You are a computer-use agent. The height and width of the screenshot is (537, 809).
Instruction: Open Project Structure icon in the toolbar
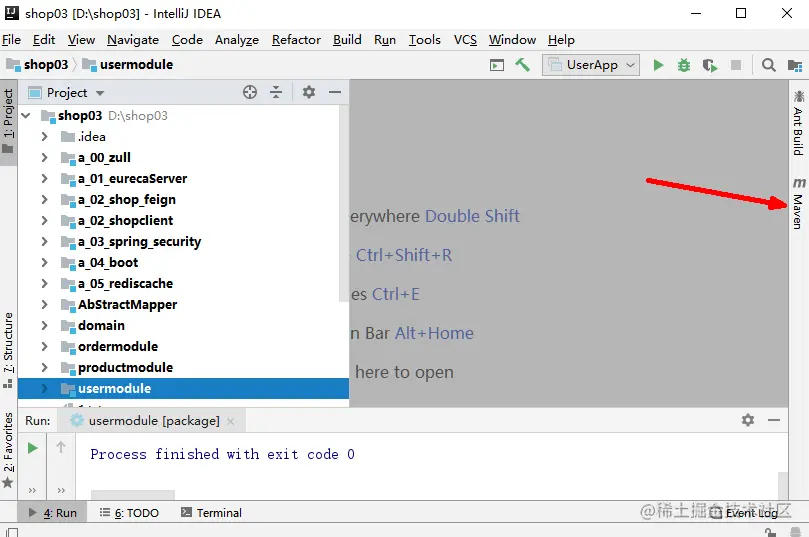[795, 66]
